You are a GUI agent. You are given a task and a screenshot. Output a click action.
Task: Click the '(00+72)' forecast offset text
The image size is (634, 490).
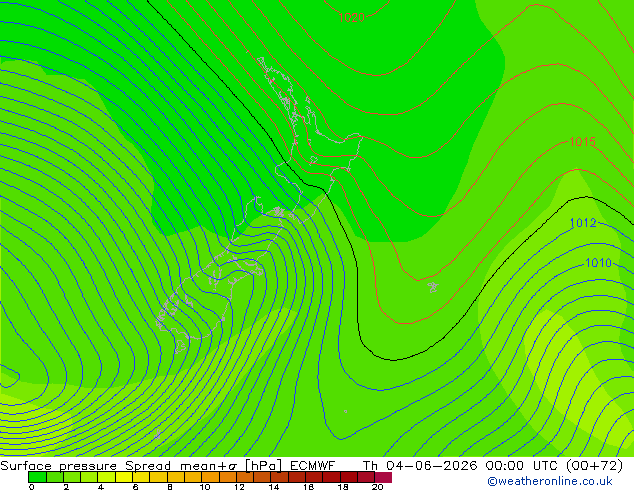click(594, 466)
